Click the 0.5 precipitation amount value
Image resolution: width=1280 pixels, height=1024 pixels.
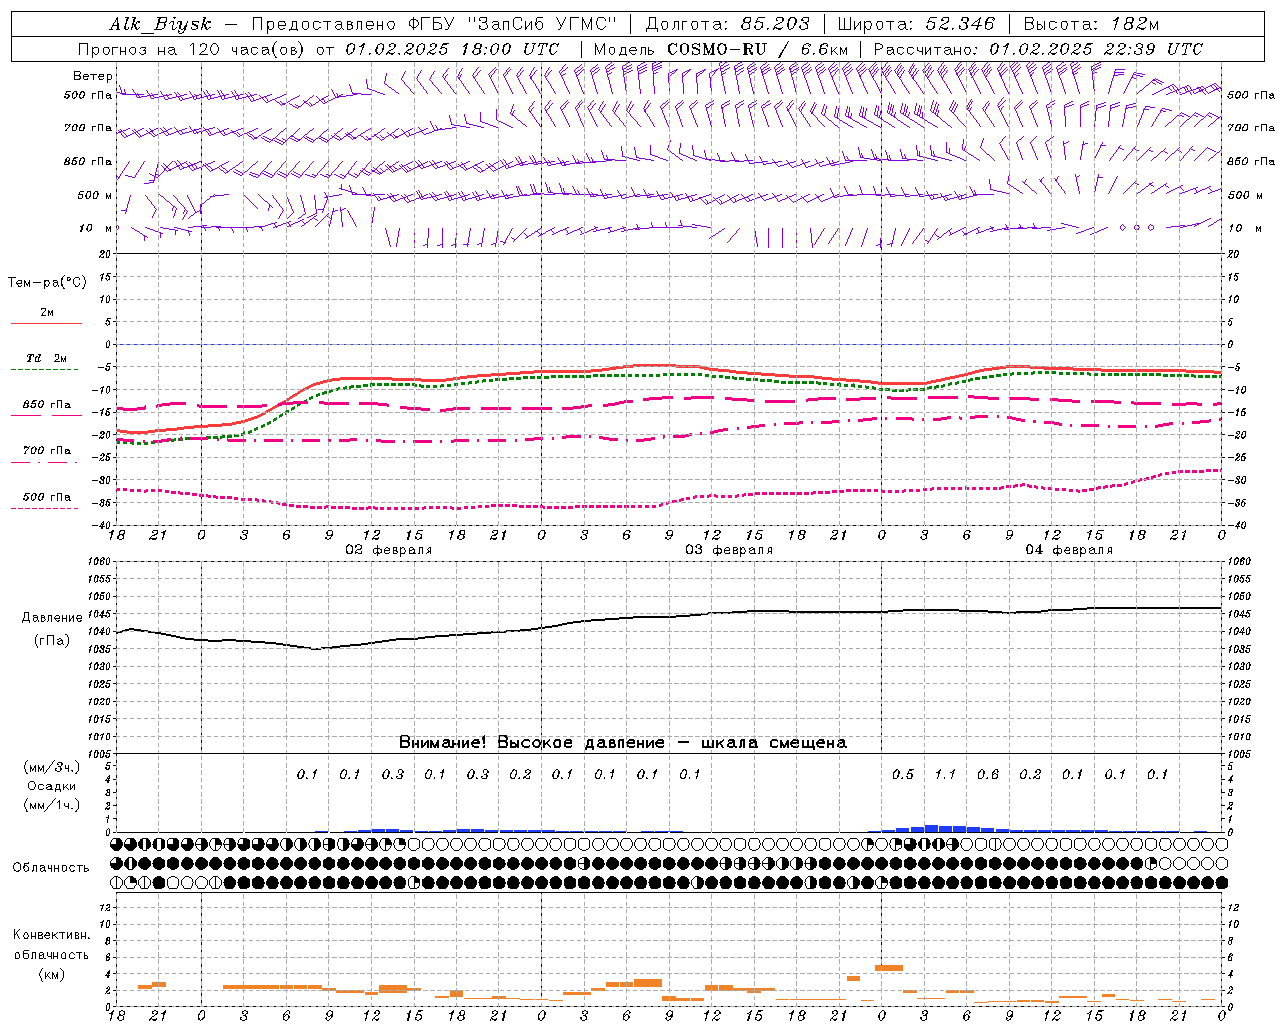coord(903,774)
